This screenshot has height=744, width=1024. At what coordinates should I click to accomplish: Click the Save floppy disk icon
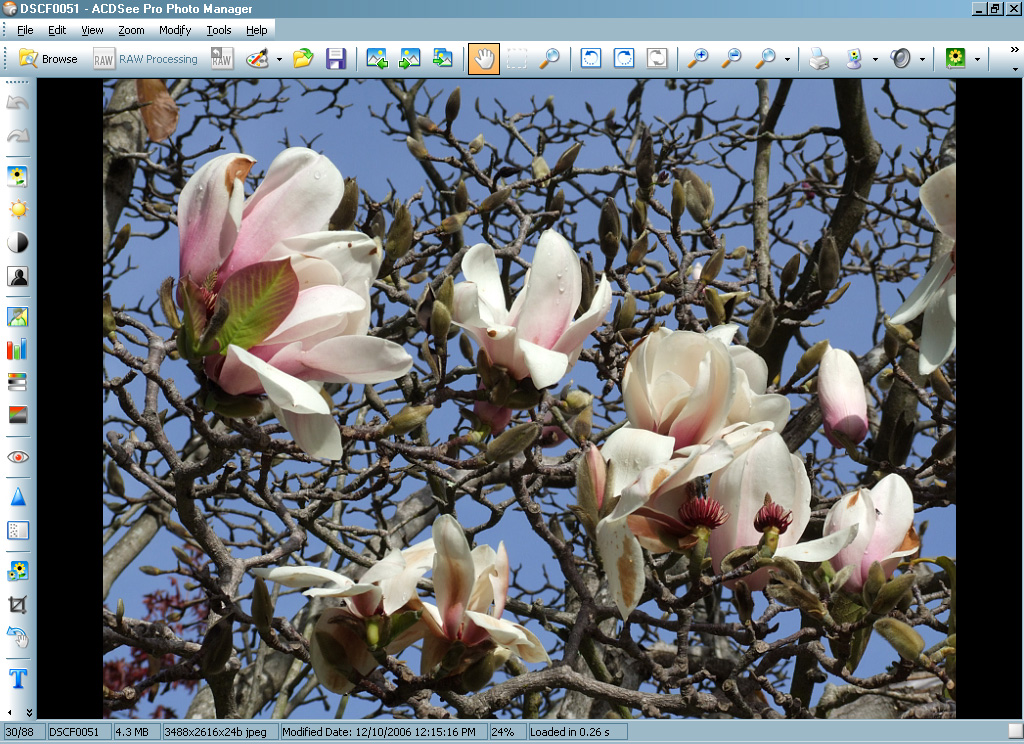pos(336,59)
